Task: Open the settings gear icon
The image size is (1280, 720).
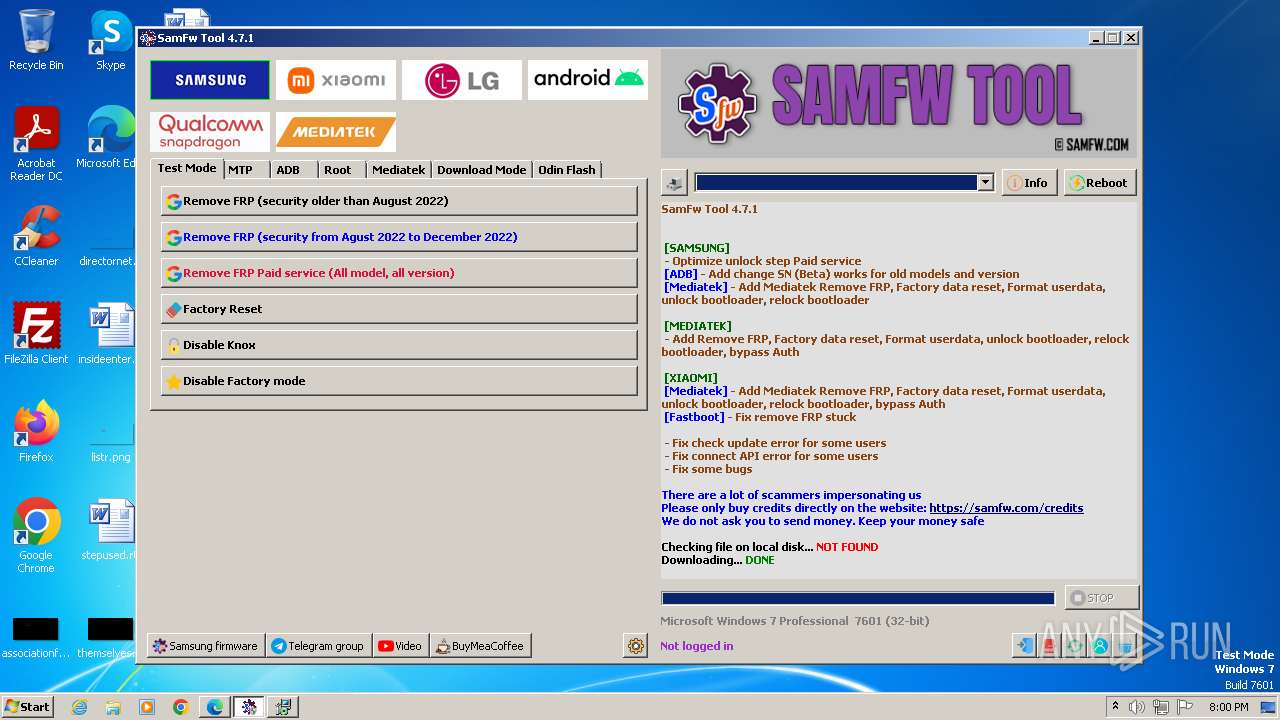Action: pyautogui.click(x=636, y=646)
